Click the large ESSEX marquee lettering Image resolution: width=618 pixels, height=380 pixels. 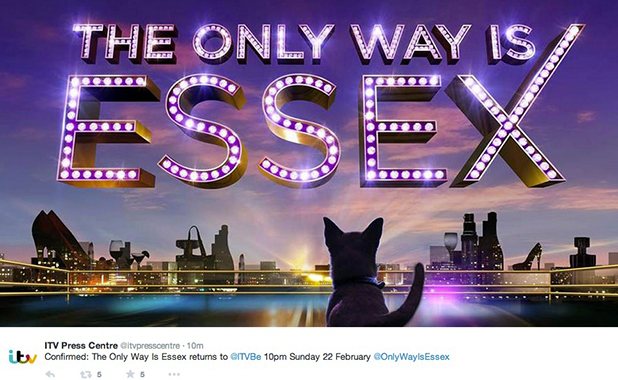tap(311, 130)
